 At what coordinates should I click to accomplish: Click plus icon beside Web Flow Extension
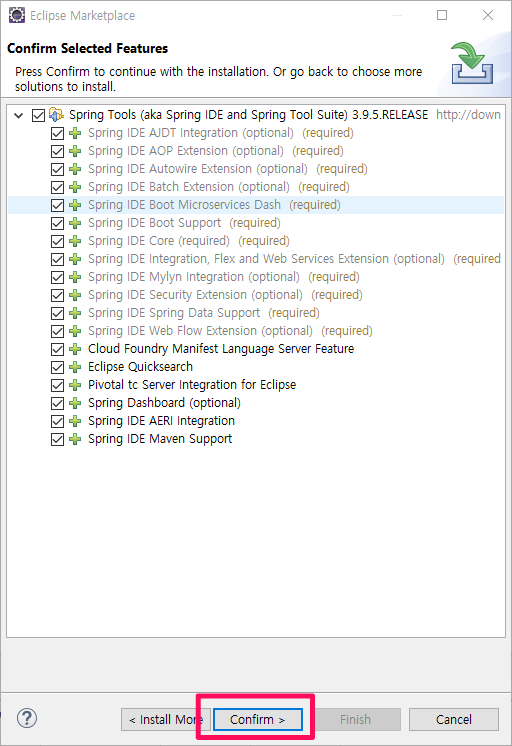click(75, 331)
